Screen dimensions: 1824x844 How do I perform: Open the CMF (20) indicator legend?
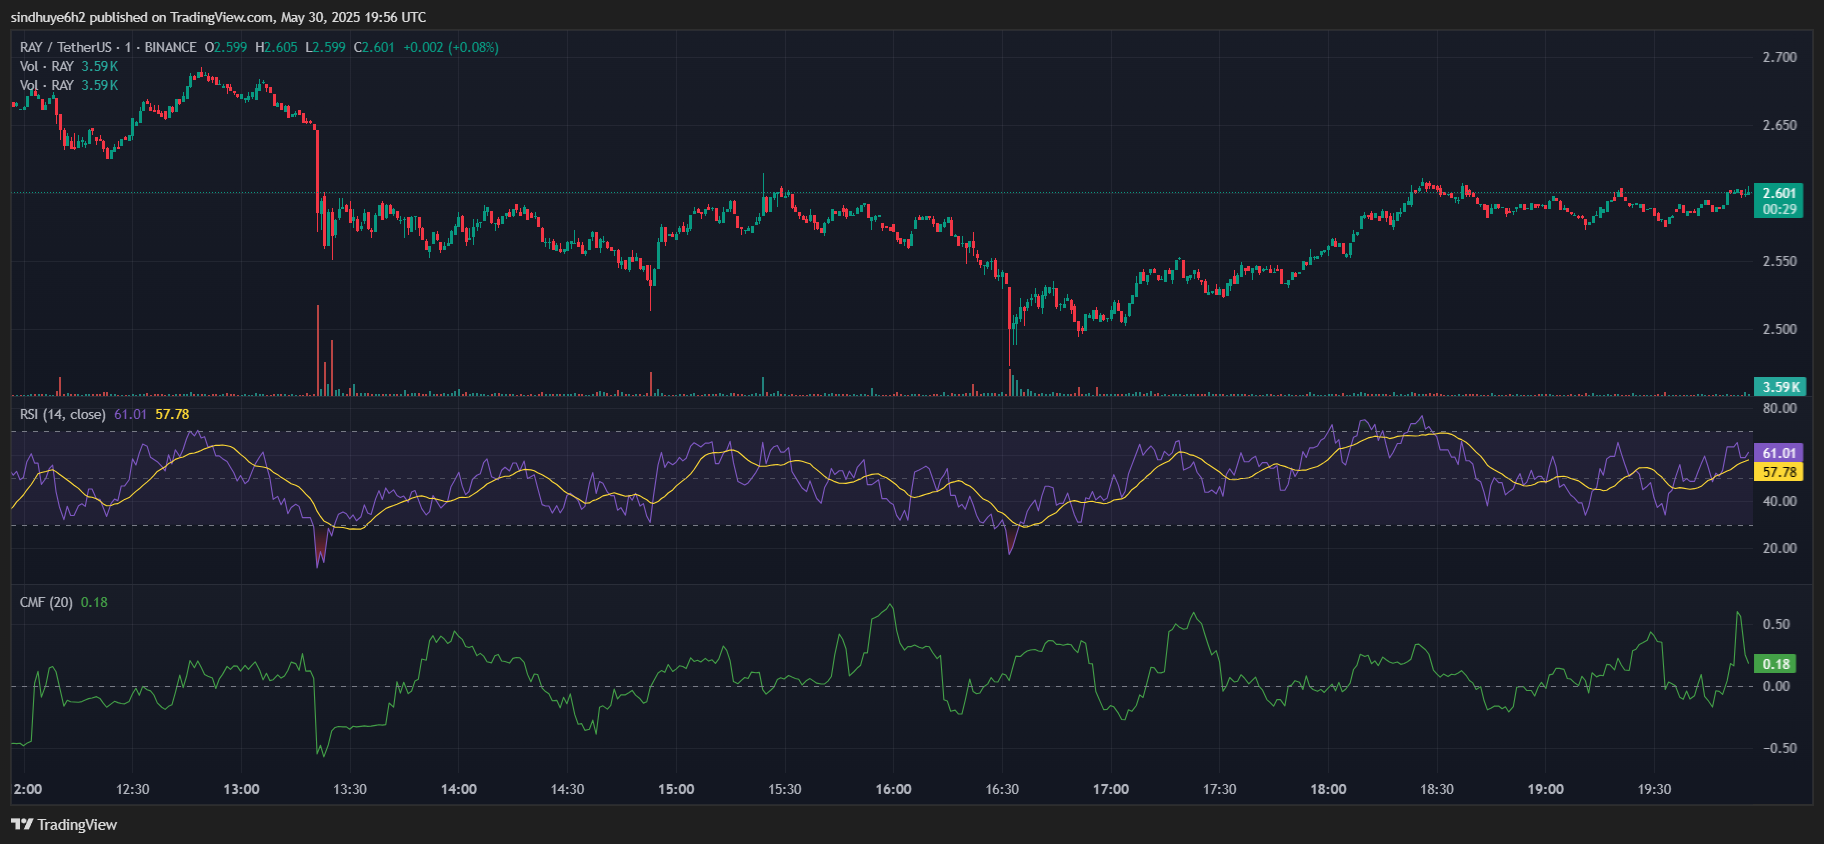(x=46, y=602)
